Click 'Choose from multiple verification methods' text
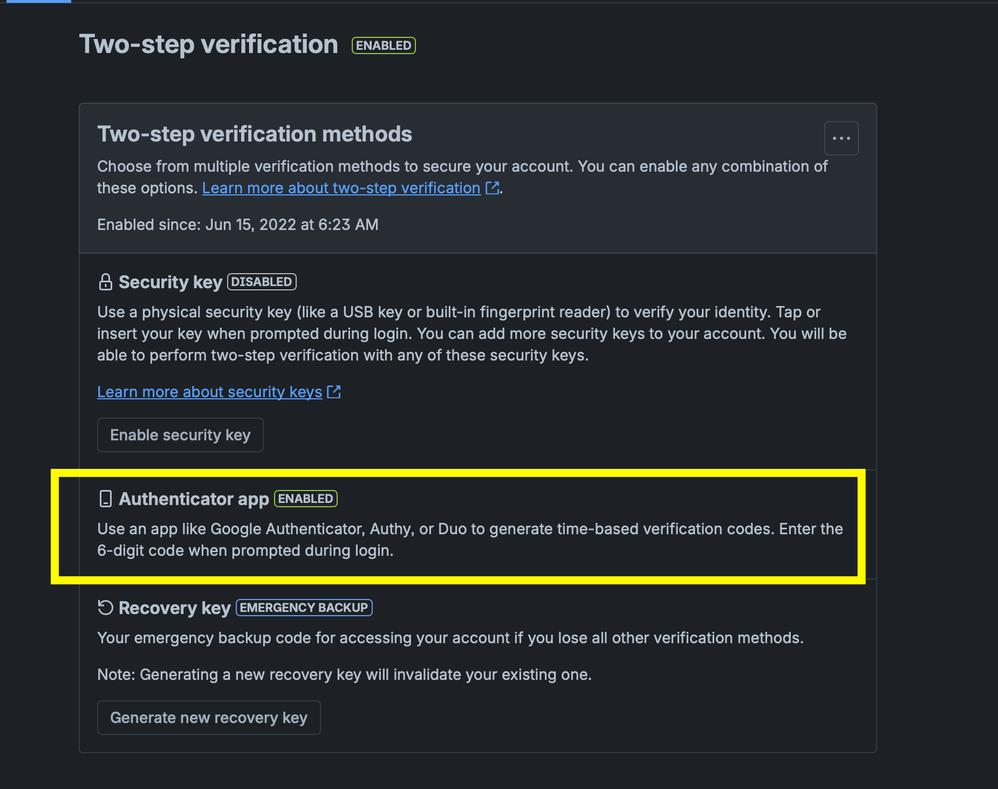Image resolution: width=998 pixels, height=789 pixels. tap(462, 177)
